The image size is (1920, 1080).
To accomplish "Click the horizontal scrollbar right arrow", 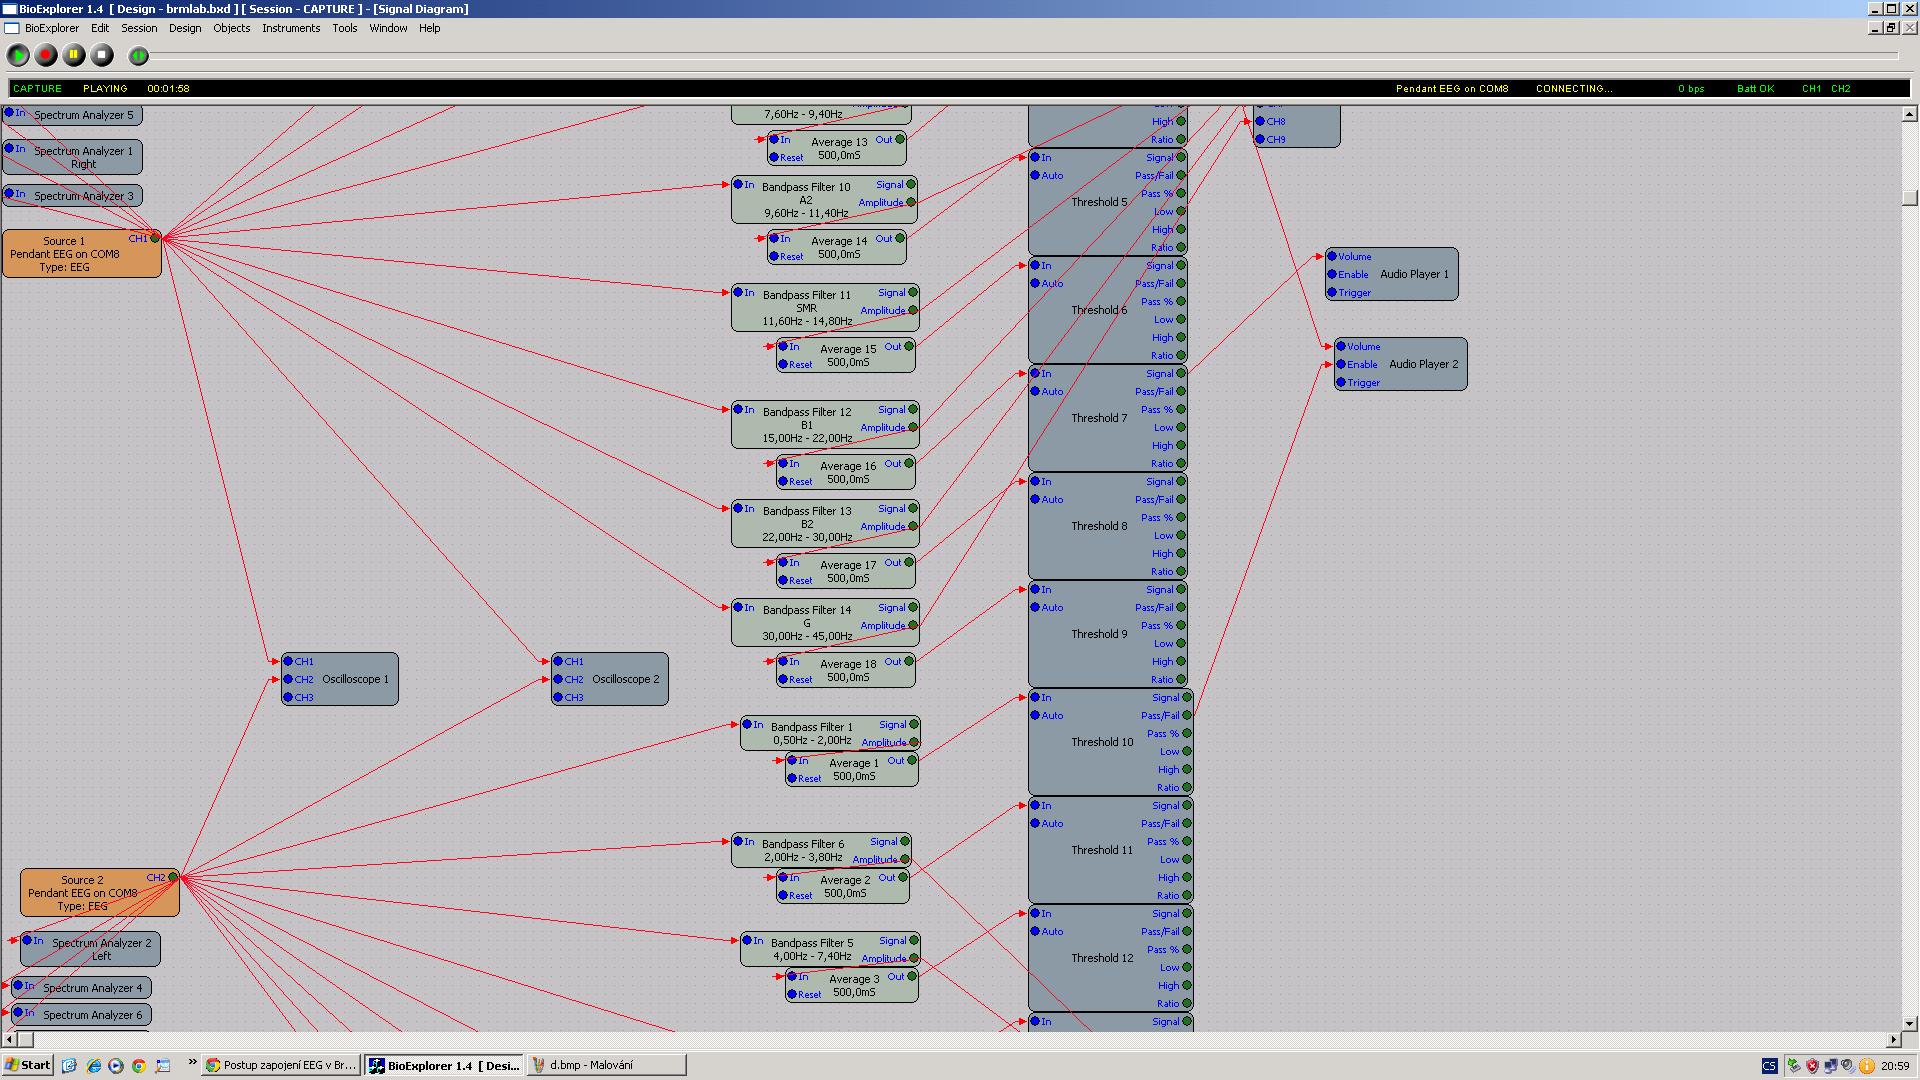I will coord(1893,1040).
